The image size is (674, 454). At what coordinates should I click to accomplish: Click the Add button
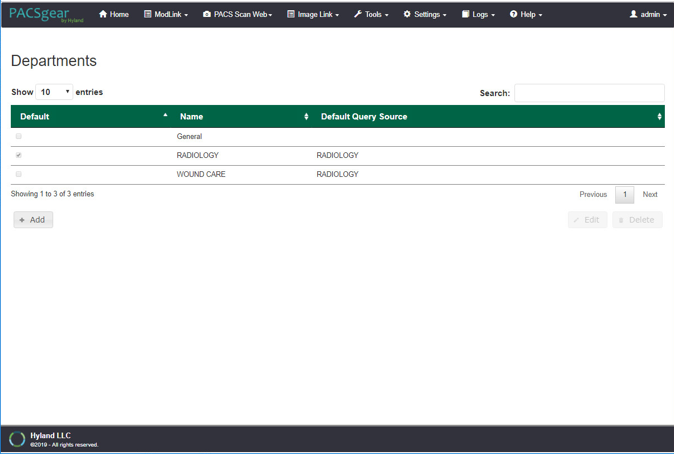(33, 220)
